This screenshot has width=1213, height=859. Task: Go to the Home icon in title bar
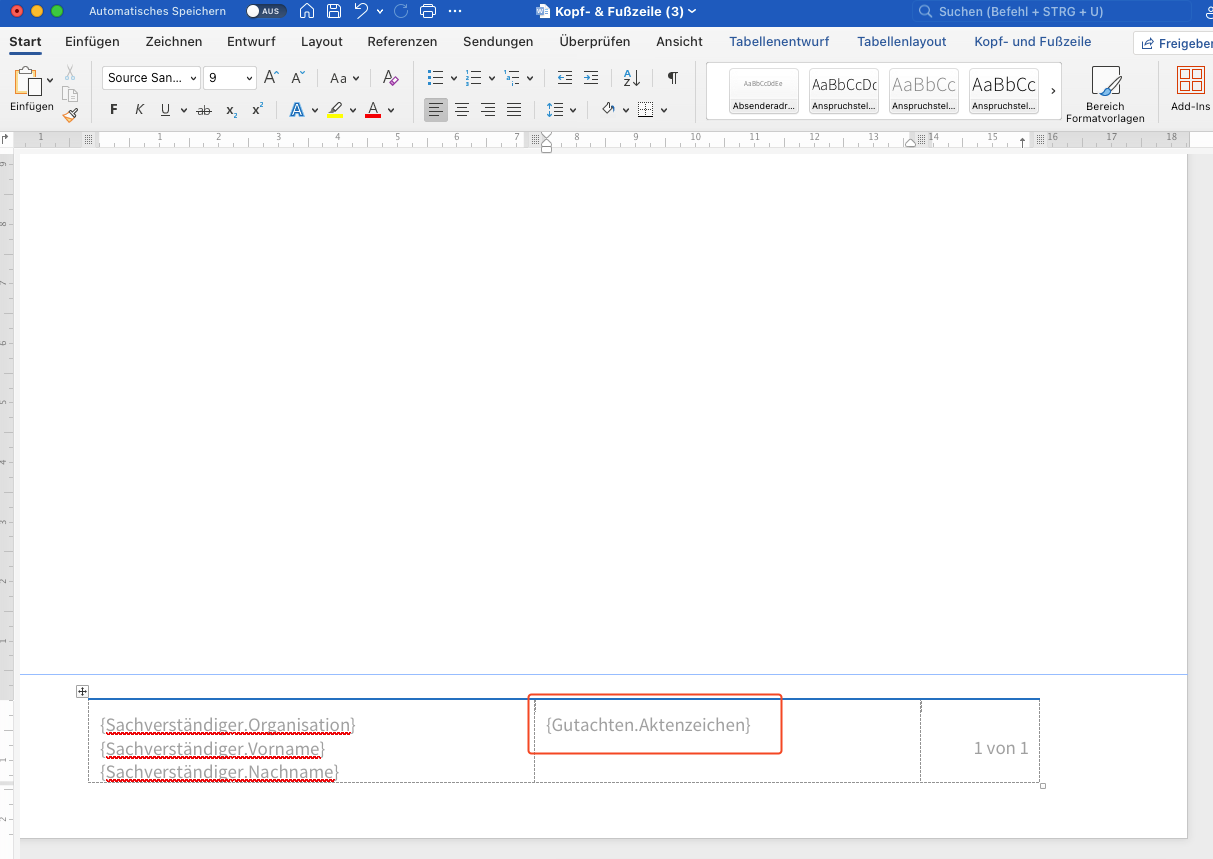click(x=307, y=12)
